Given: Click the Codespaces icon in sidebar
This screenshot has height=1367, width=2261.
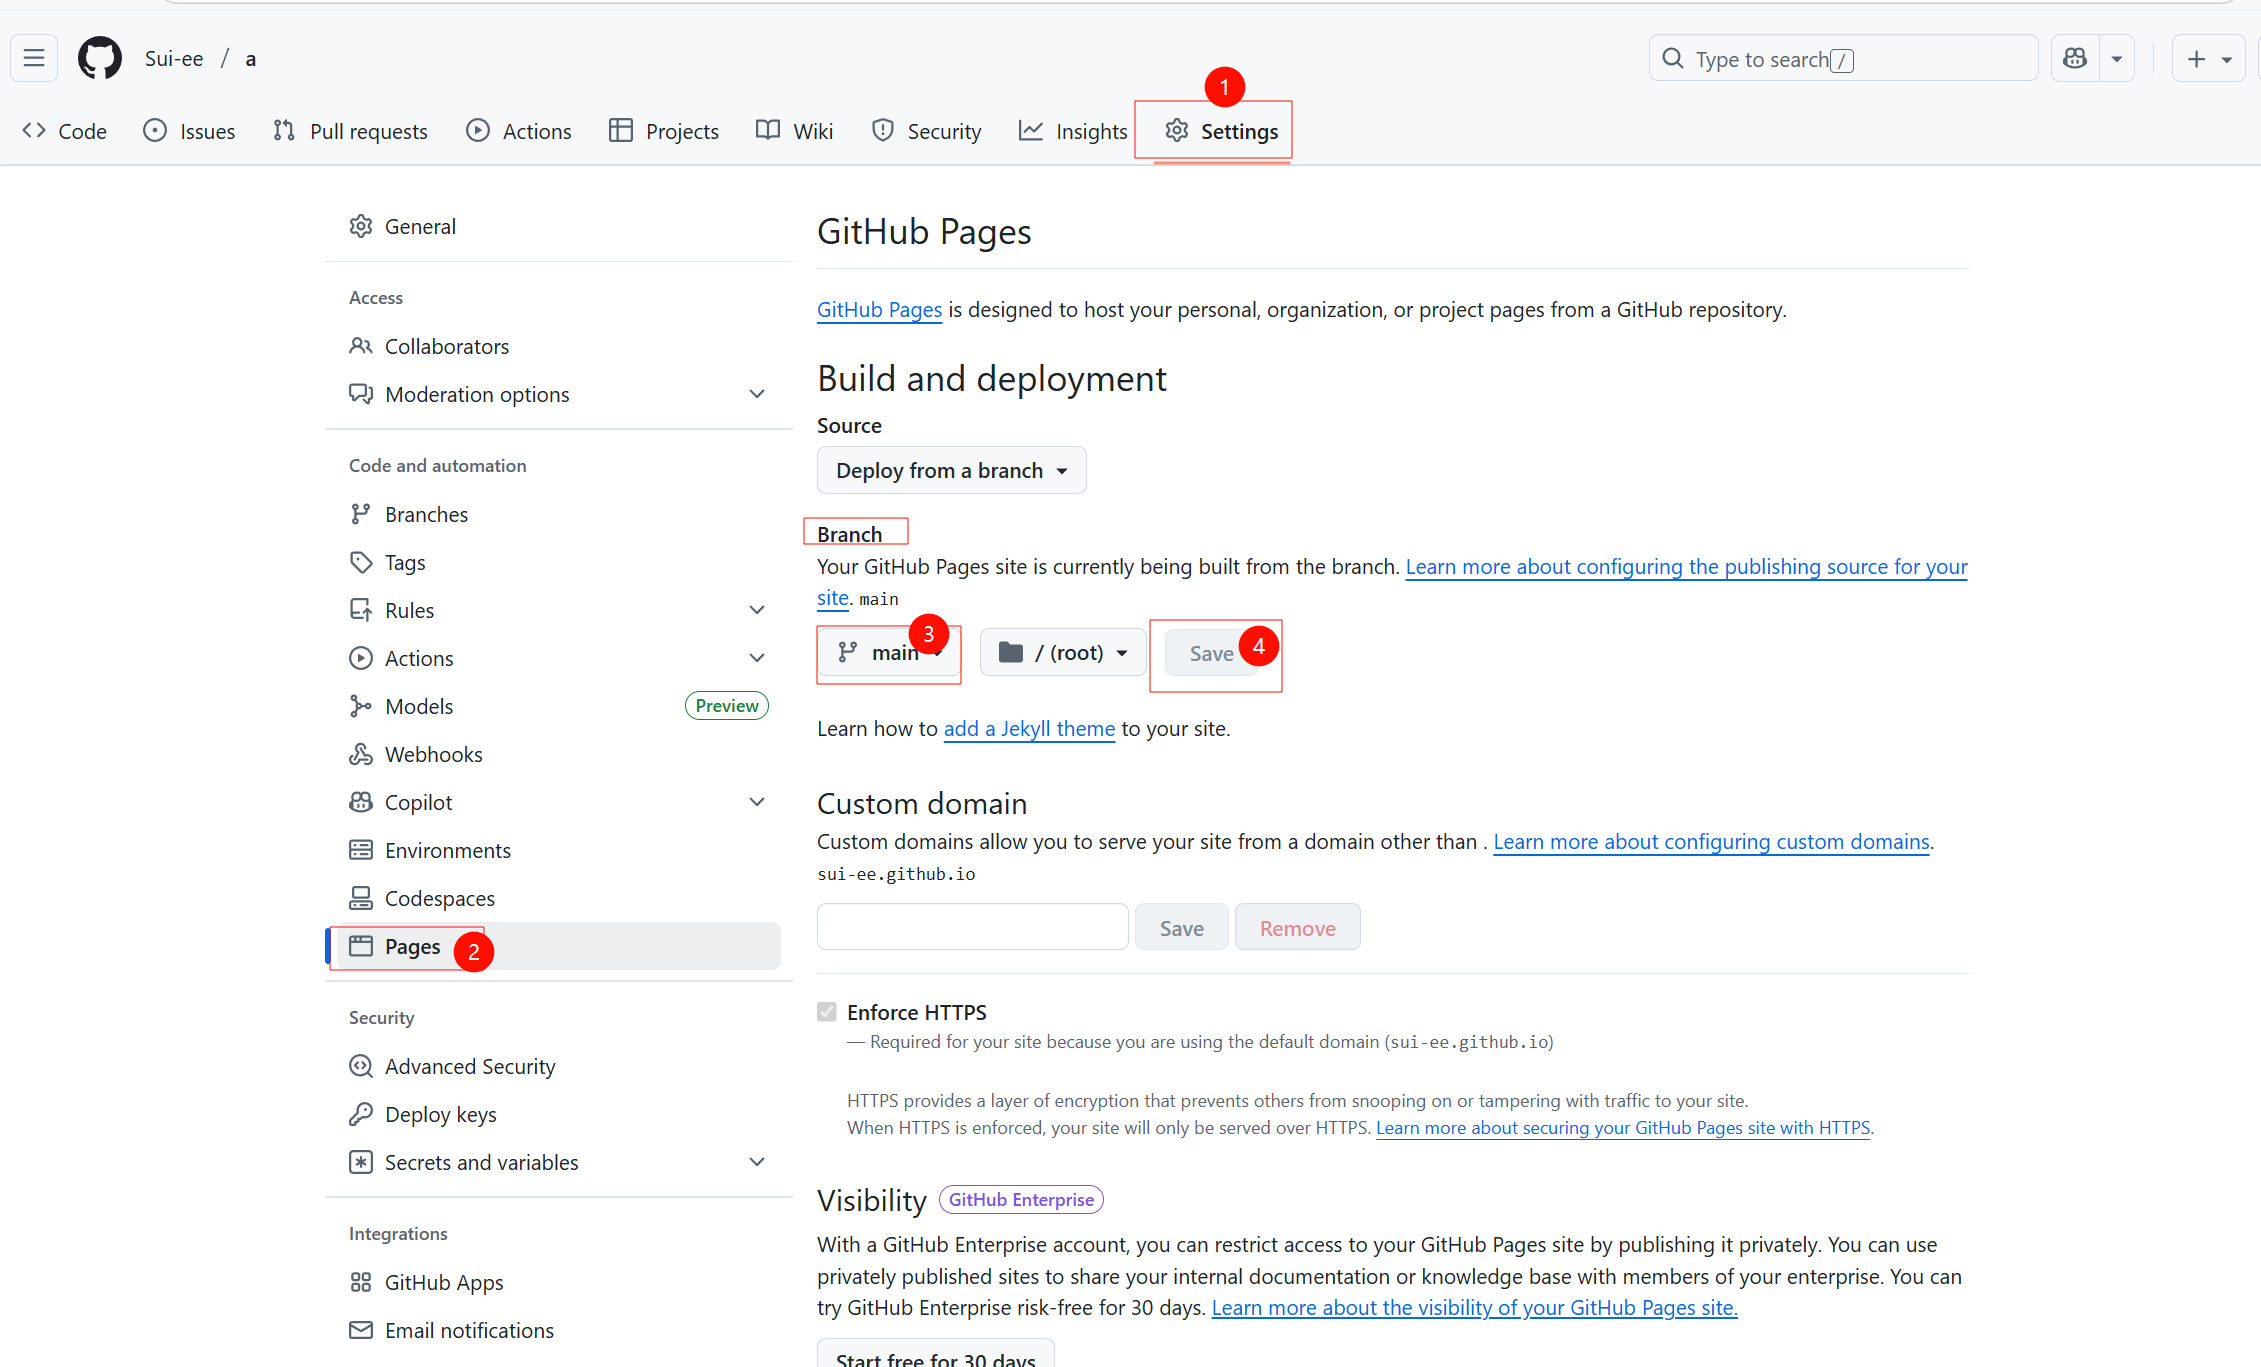Looking at the screenshot, I should coord(361,898).
